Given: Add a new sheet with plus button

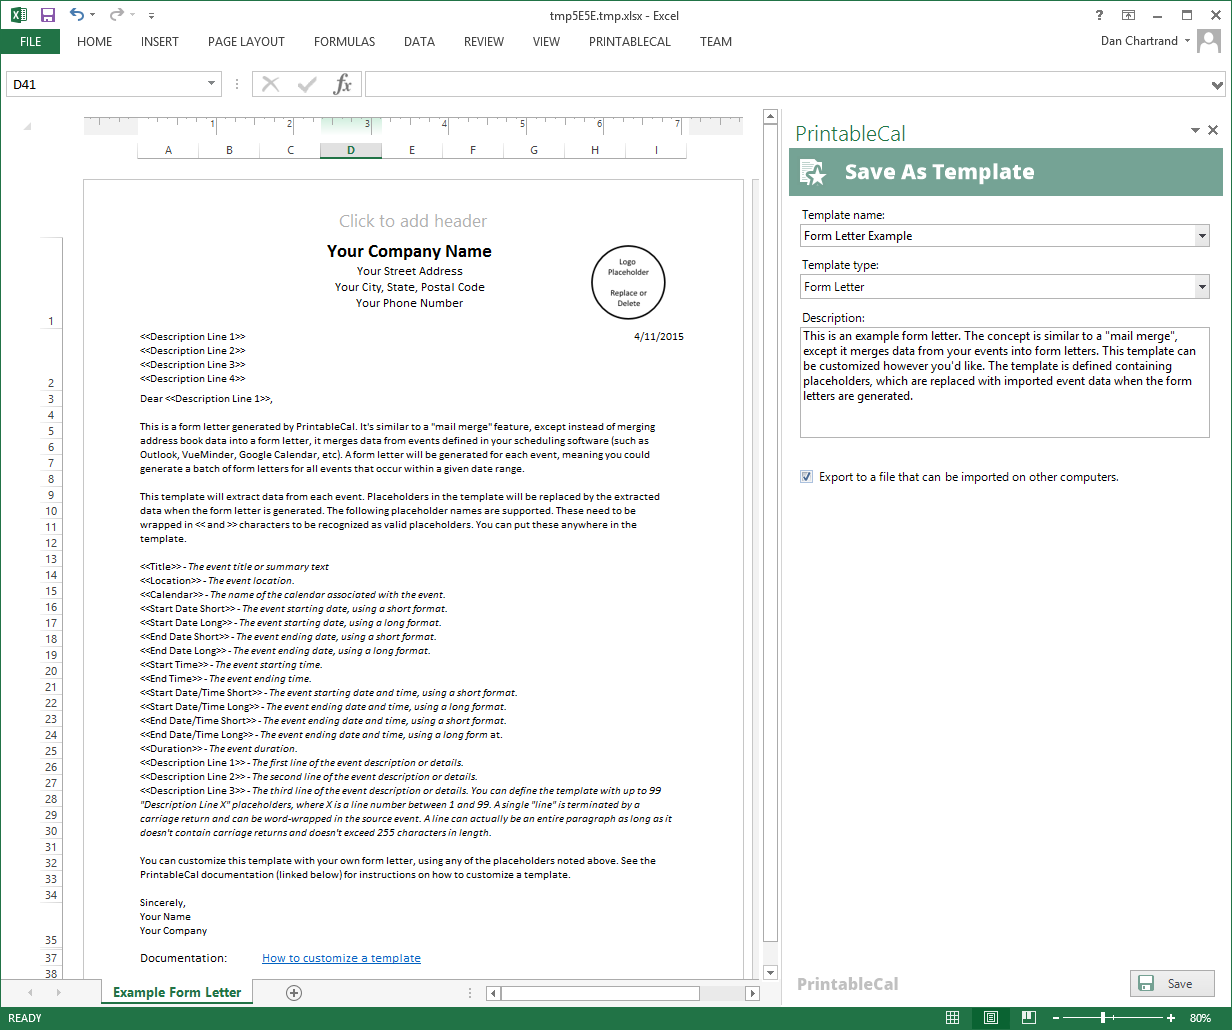Looking at the screenshot, I should click(294, 992).
